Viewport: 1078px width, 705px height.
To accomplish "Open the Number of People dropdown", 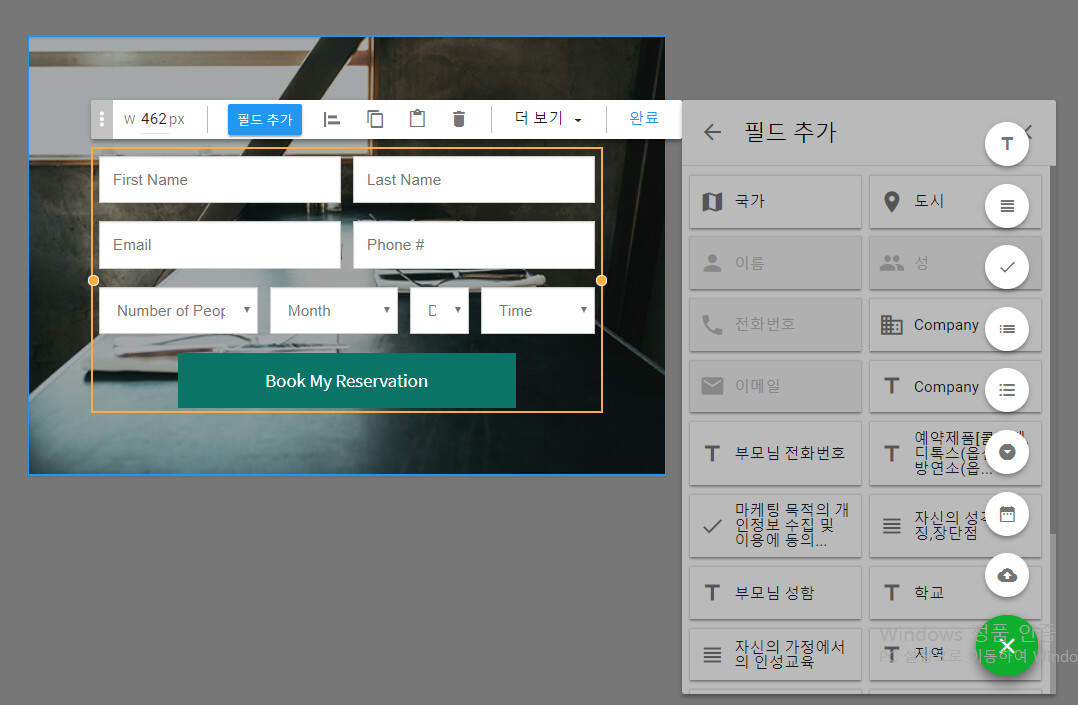I will (178, 311).
